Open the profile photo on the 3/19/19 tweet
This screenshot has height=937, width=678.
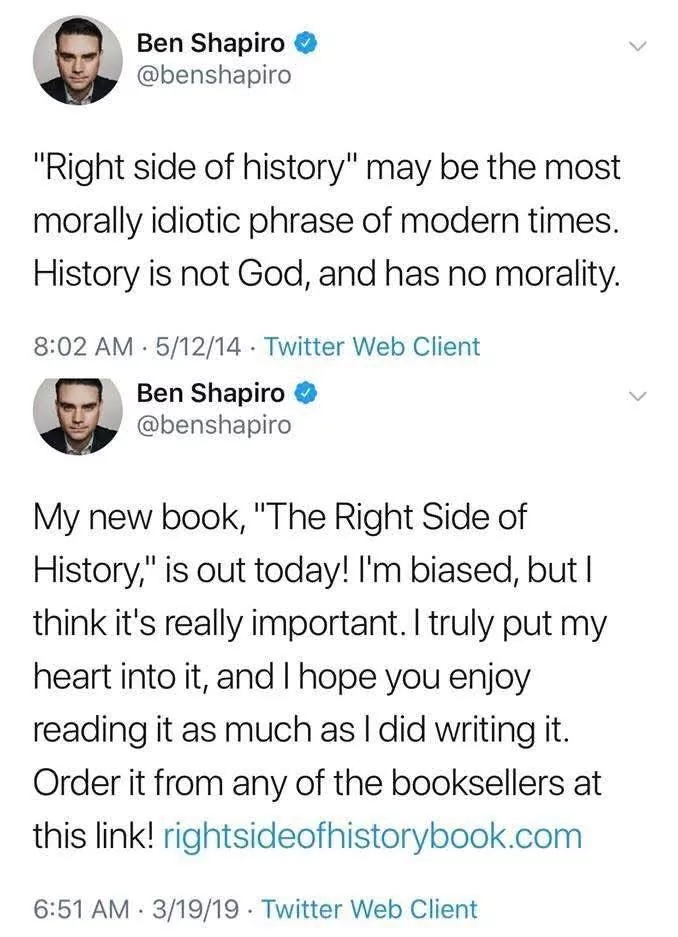click(x=77, y=411)
